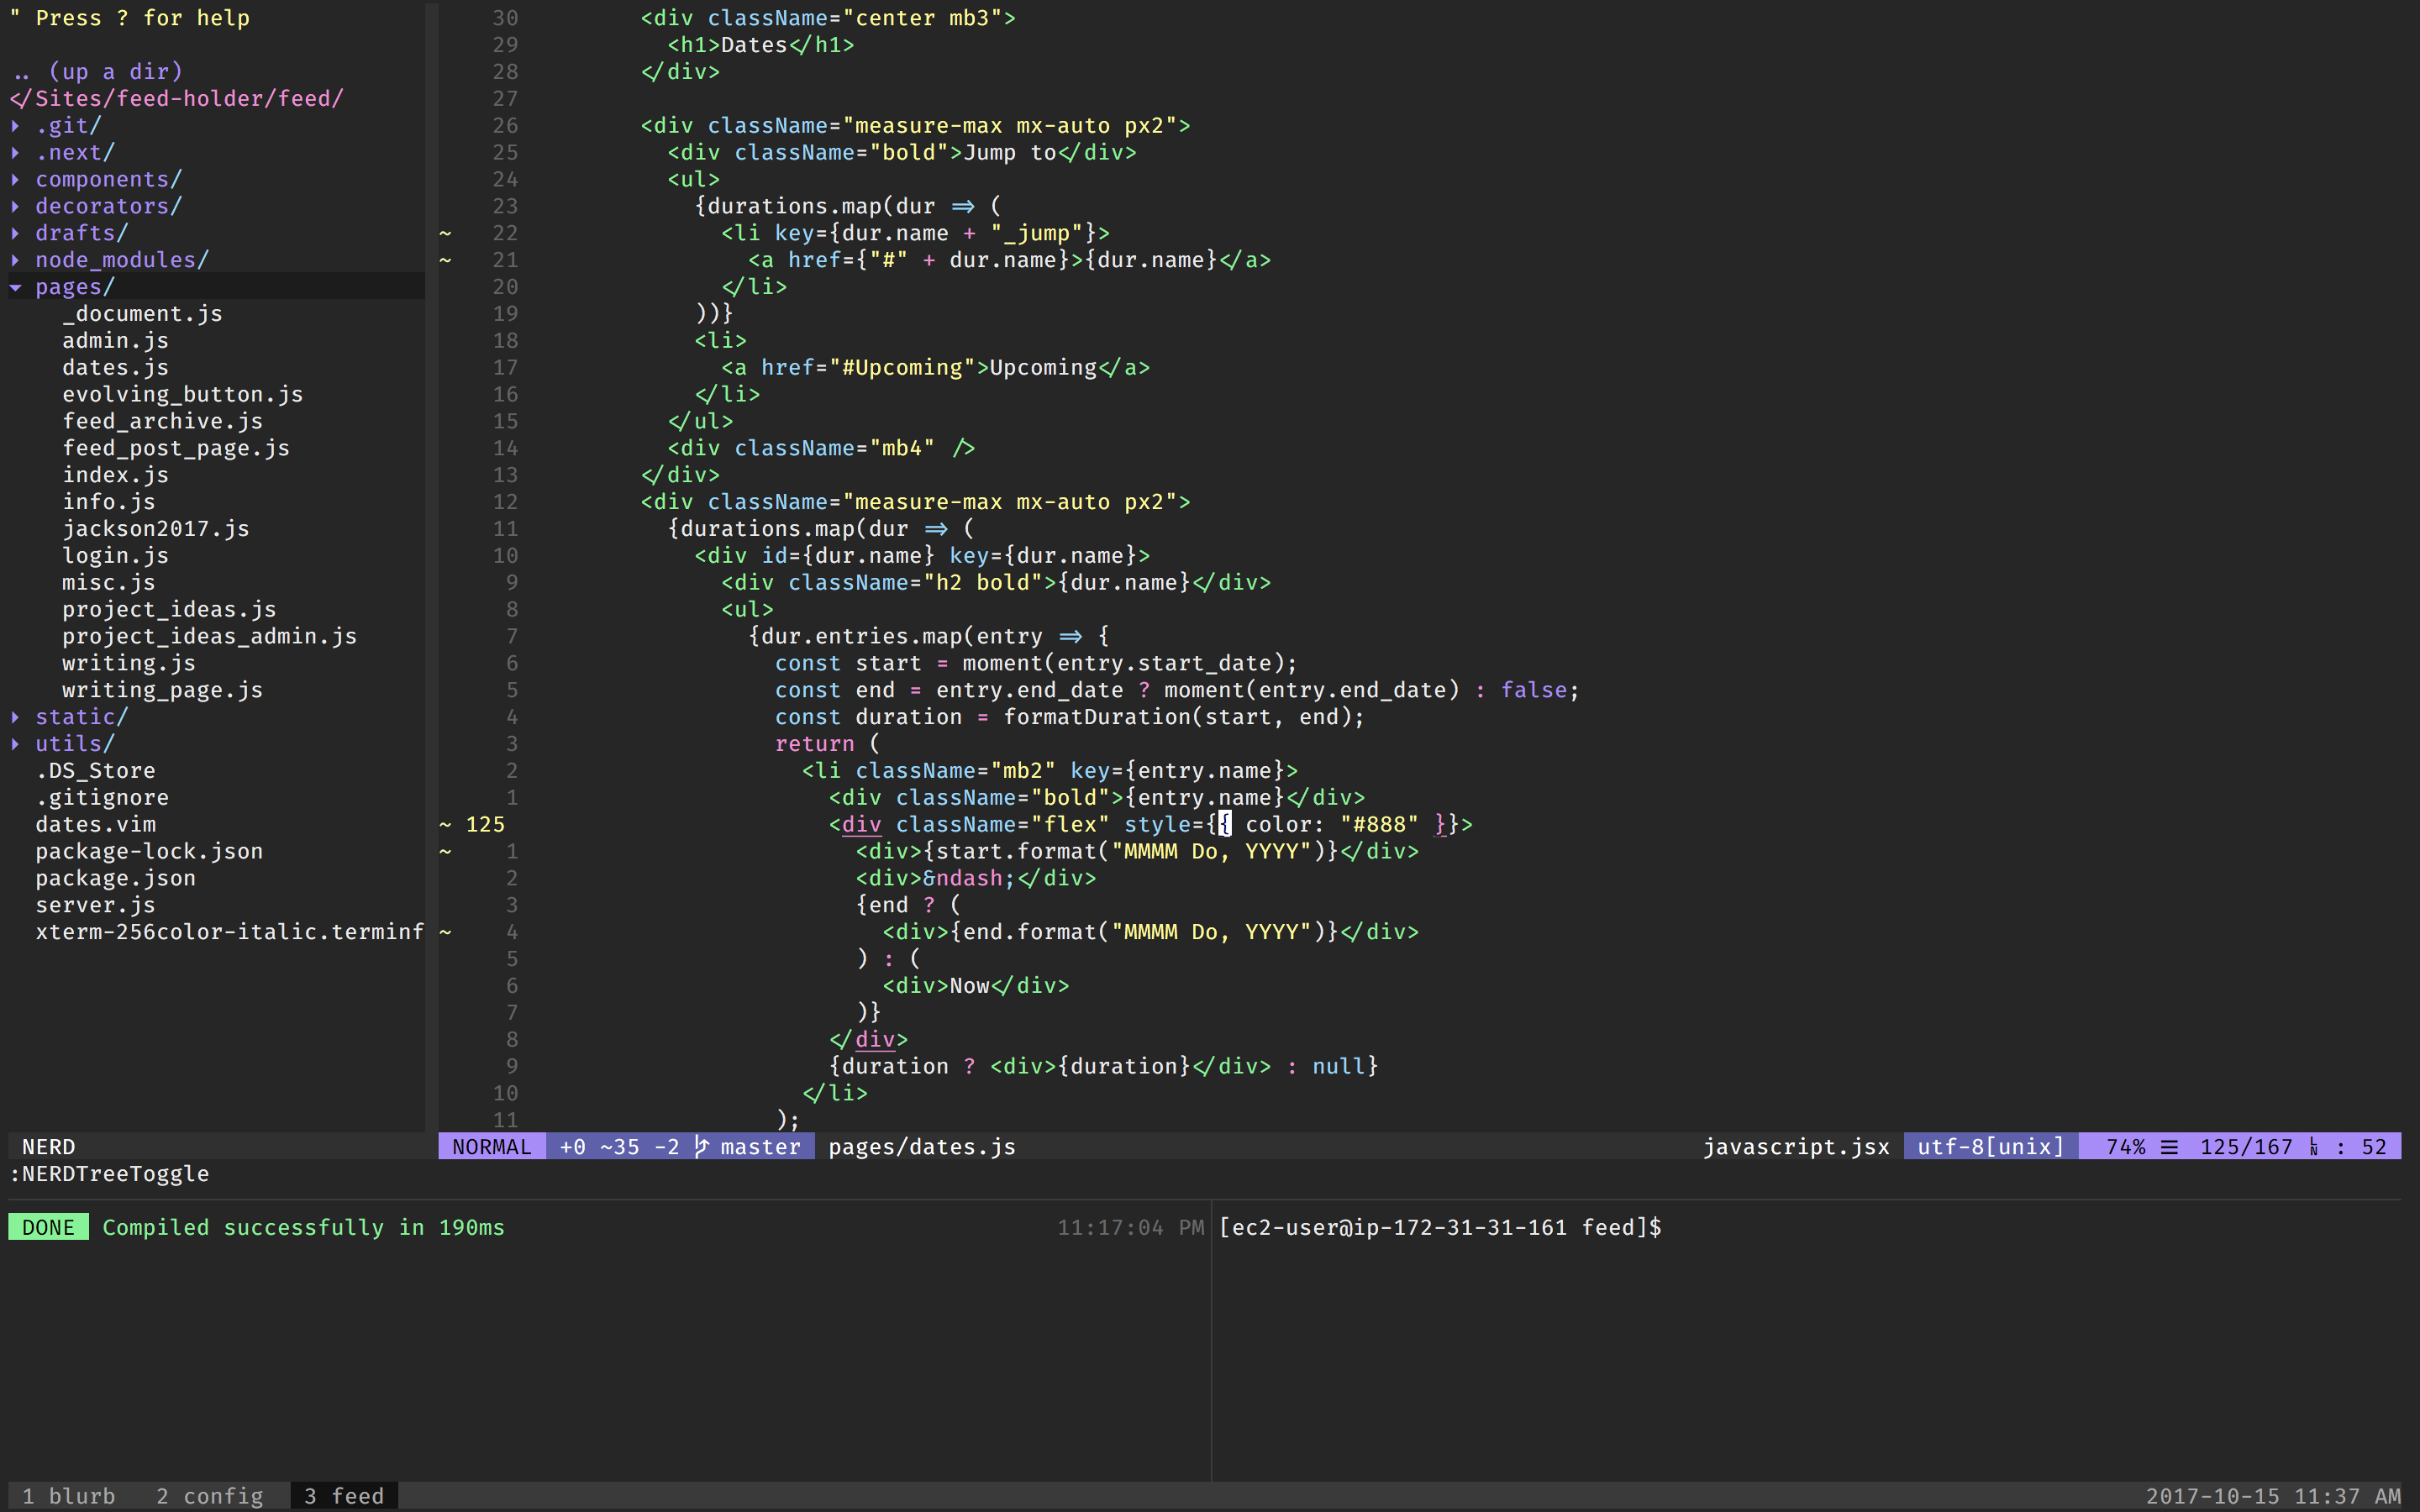Open project_ideas.js in the file tree
The width and height of the screenshot is (2420, 1512).
tap(169, 610)
